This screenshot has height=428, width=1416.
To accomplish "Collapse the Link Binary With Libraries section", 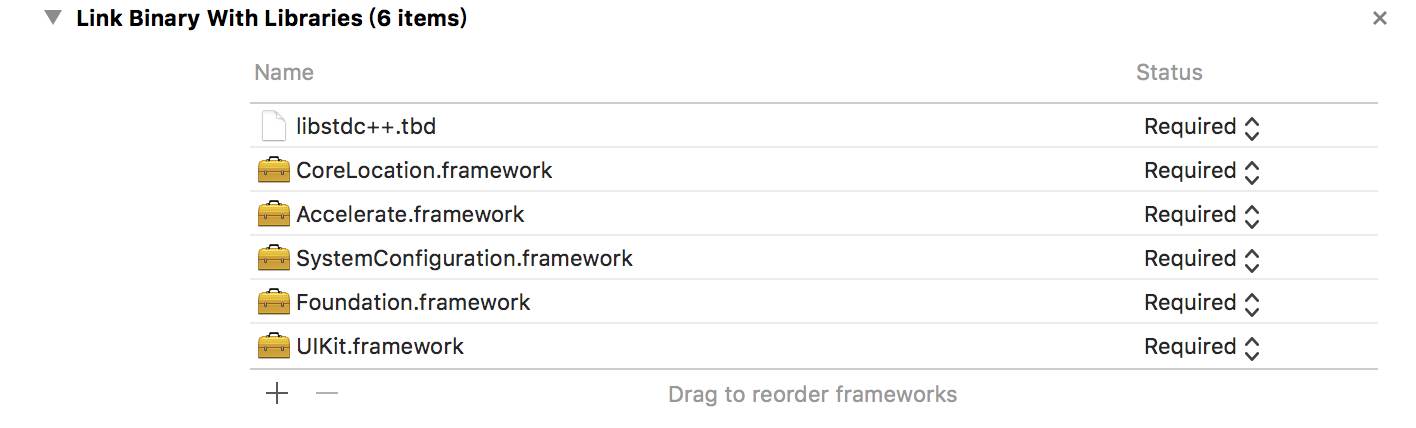I will coord(53,18).
